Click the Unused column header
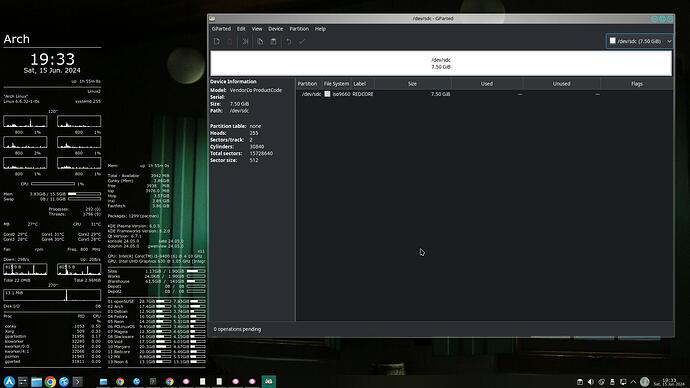690x388 pixels. pyautogui.click(x=562, y=84)
